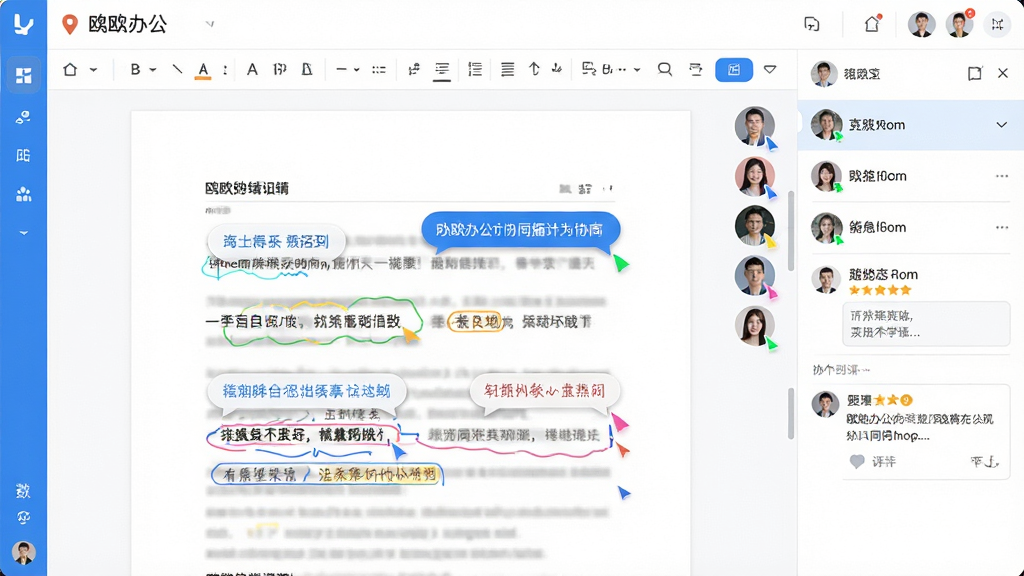1024x576 pixels.
Task: Open the triangle dropdown at the toolbar end
Action: tap(770, 69)
